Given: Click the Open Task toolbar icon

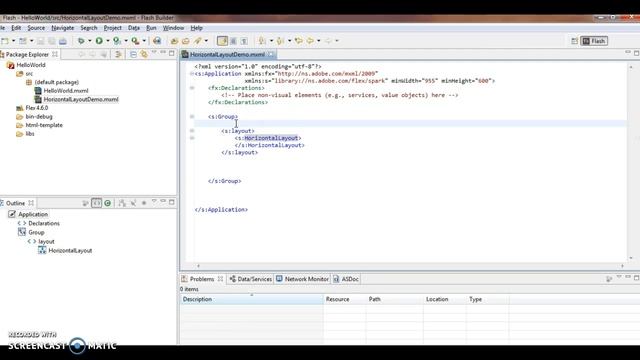Looking at the screenshot, I should (186, 41).
